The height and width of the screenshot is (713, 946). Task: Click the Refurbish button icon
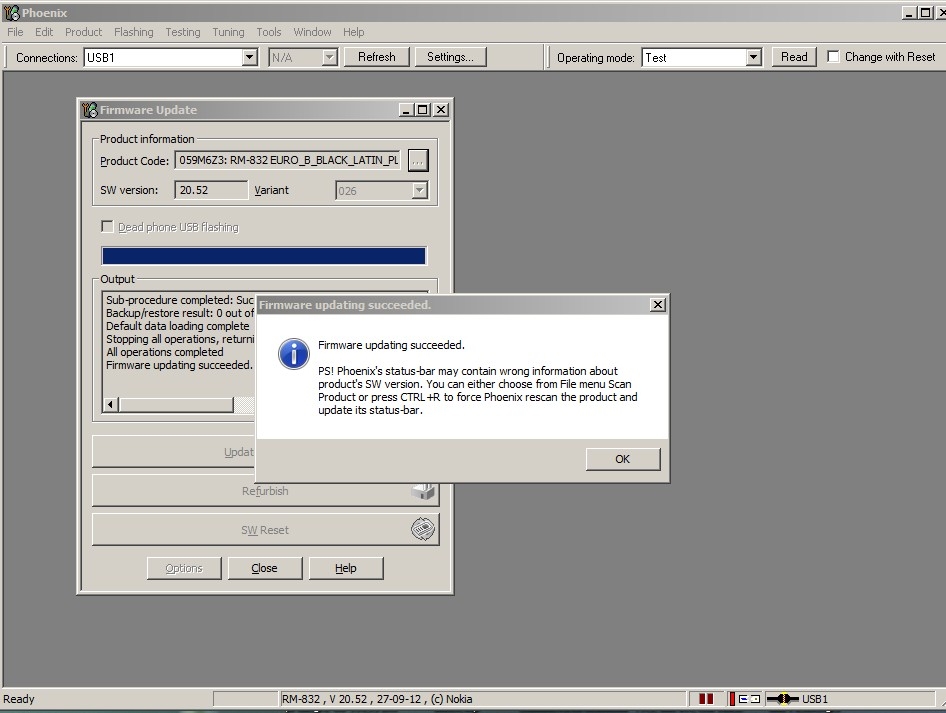click(x=423, y=491)
